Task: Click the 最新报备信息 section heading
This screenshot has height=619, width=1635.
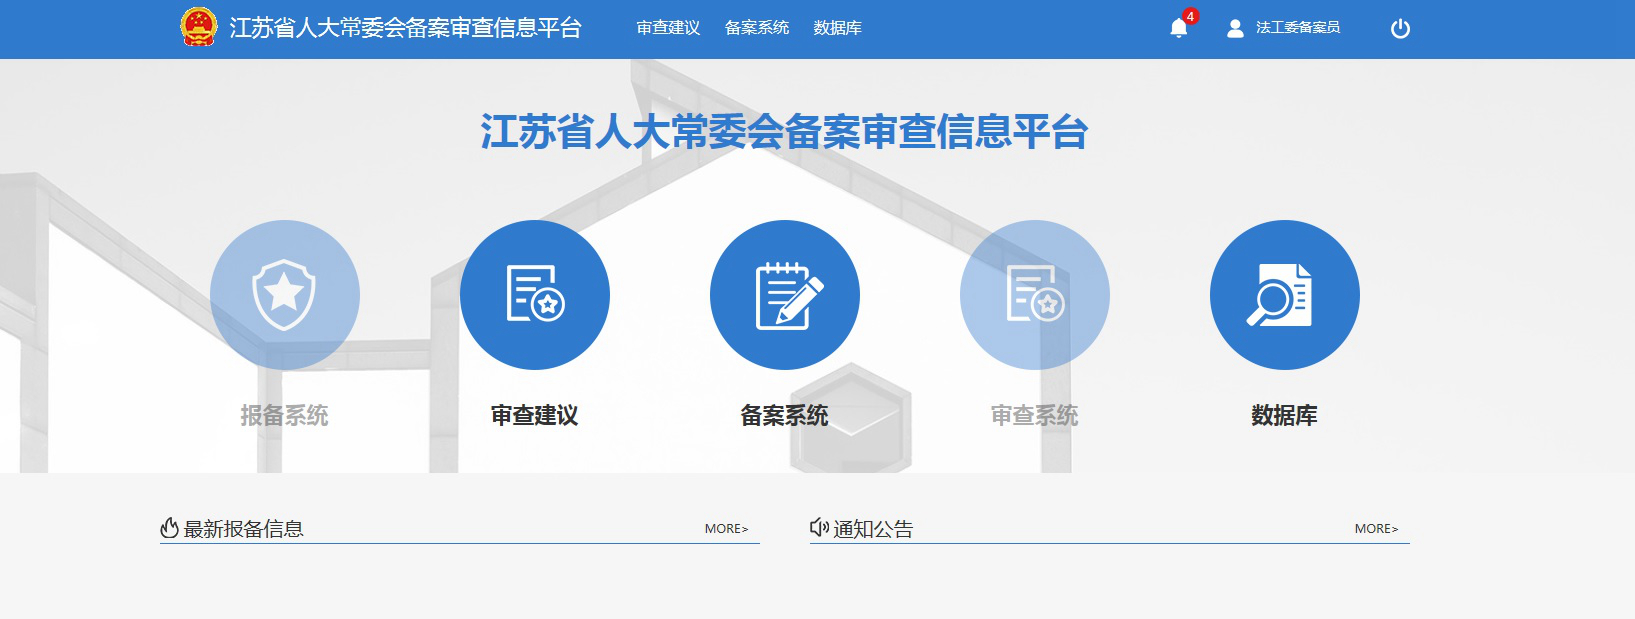Action: tap(244, 529)
